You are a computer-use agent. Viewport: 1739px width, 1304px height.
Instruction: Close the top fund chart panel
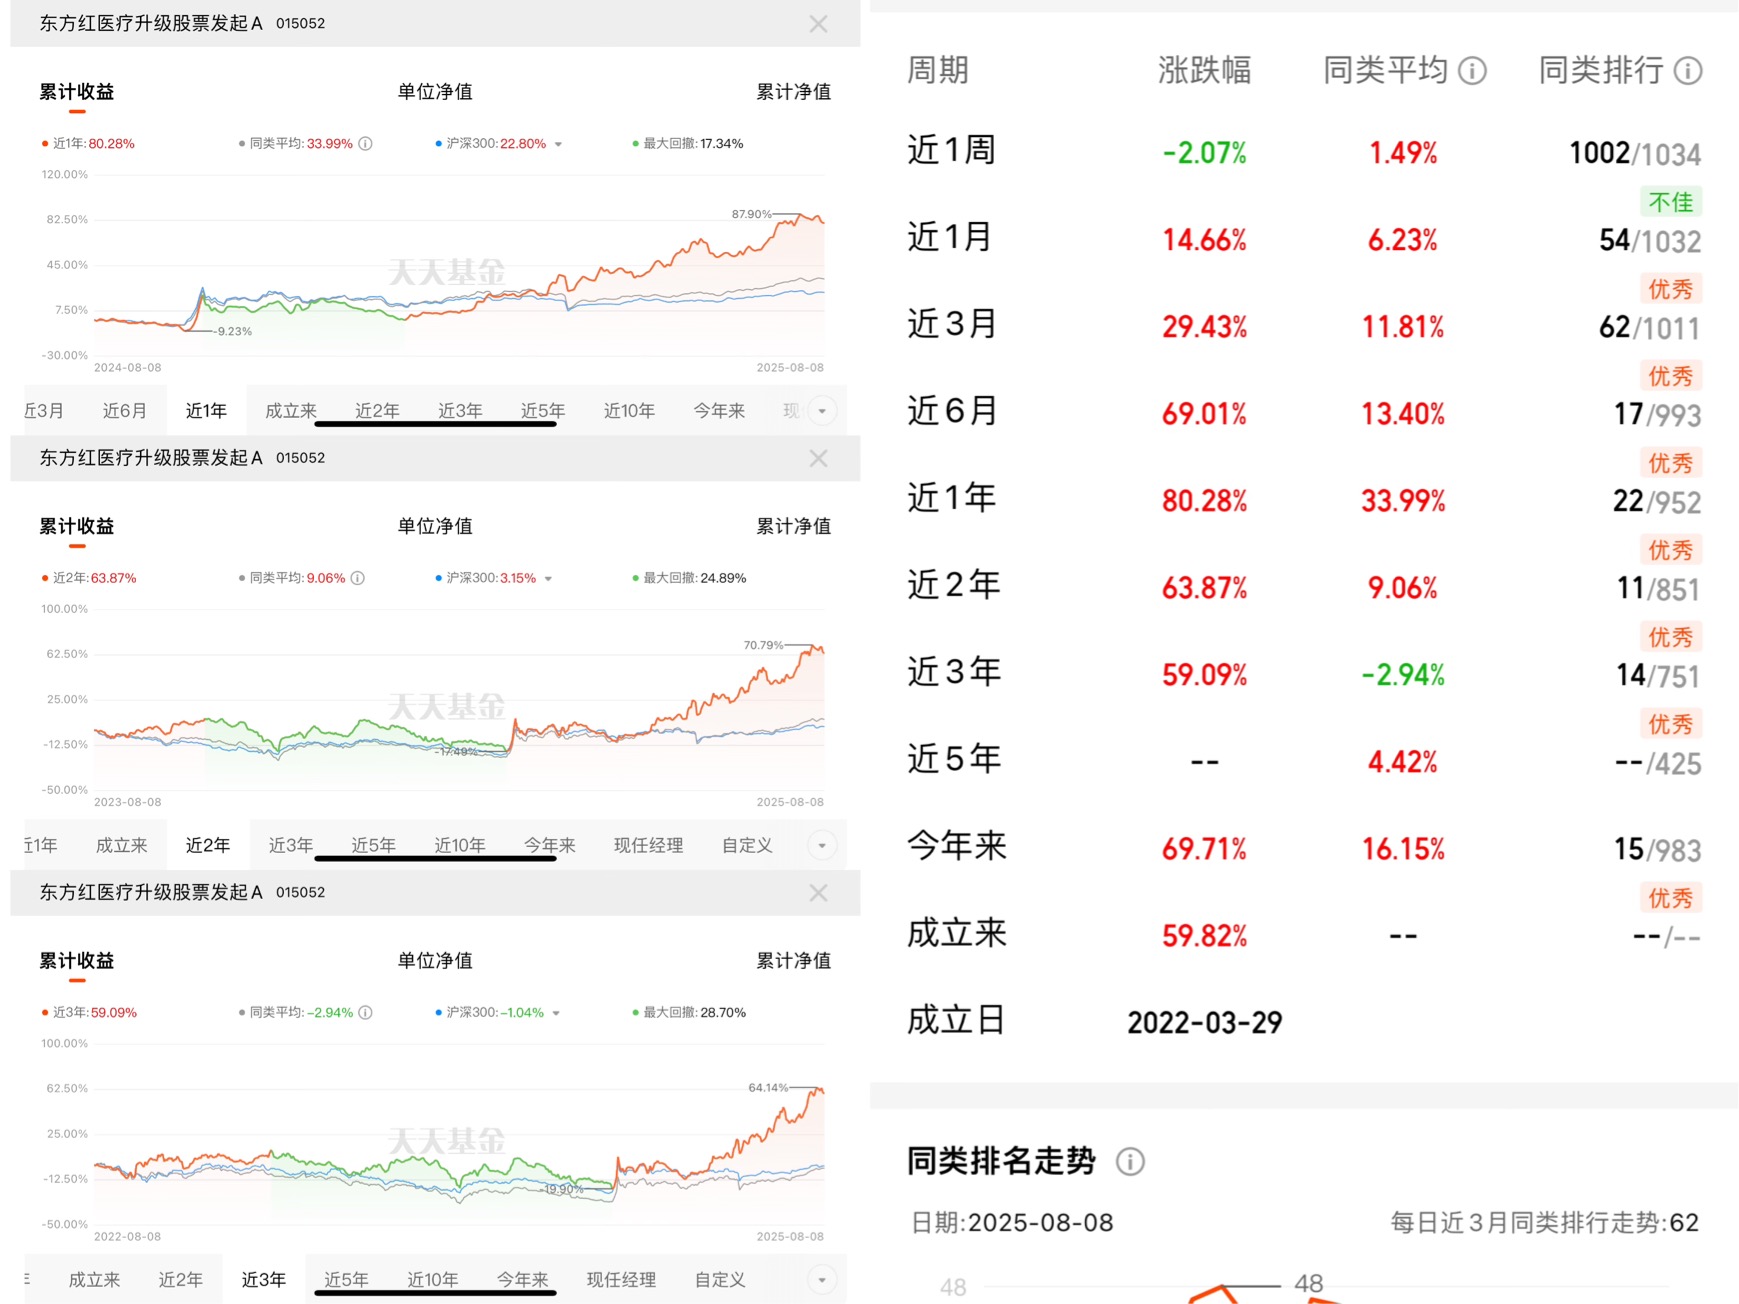click(818, 24)
